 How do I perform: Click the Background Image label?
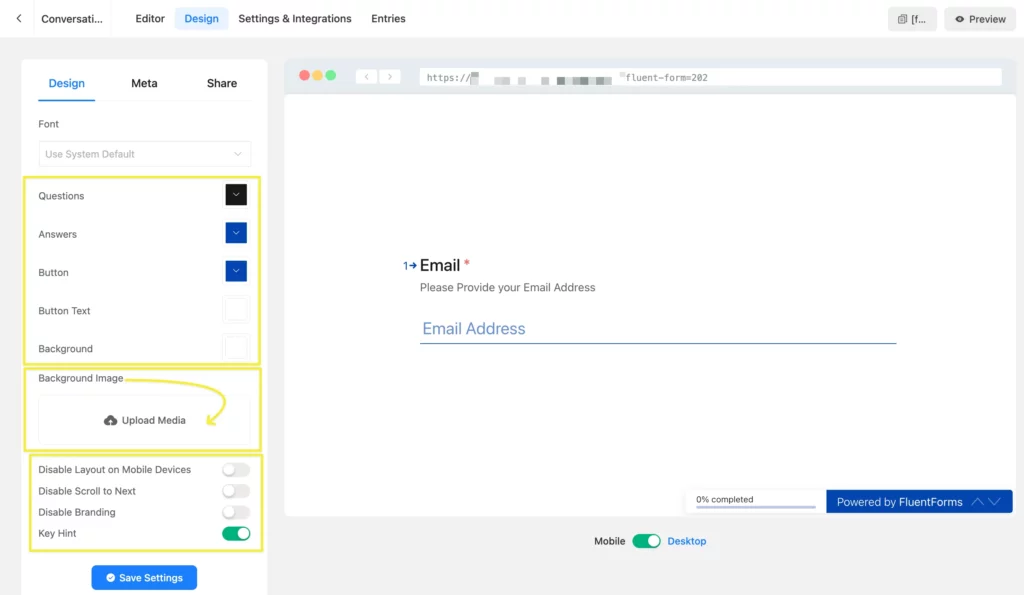80,378
